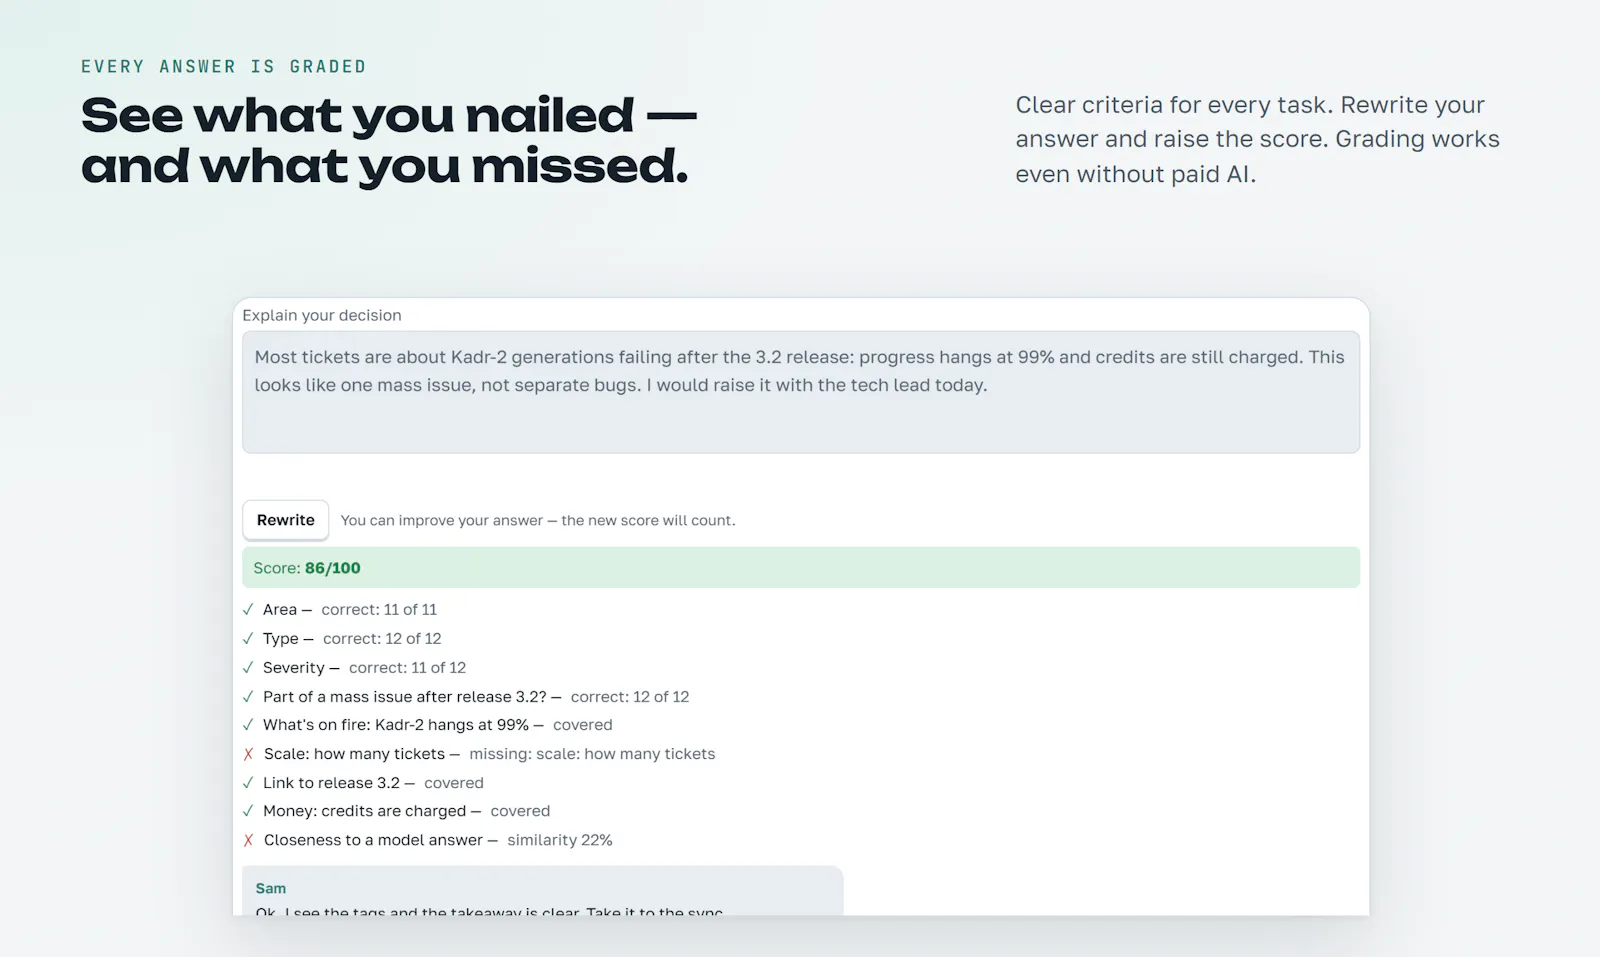Click the 'See what you nailed' headline
Screen dimensions: 1600x957
(x=389, y=141)
